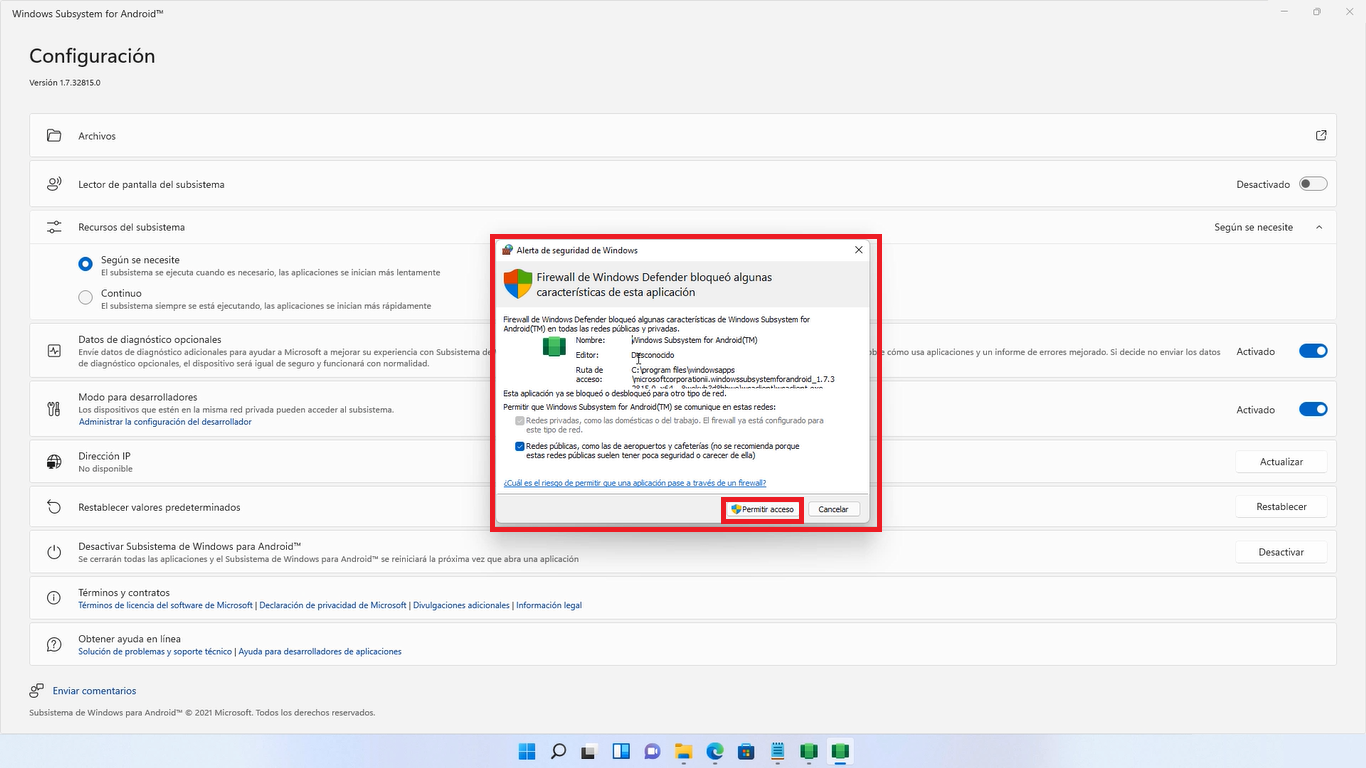Click the power icon beside Desactivar Subsistema
Viewport: 1366px width, 768px height.
coord(54,552)
